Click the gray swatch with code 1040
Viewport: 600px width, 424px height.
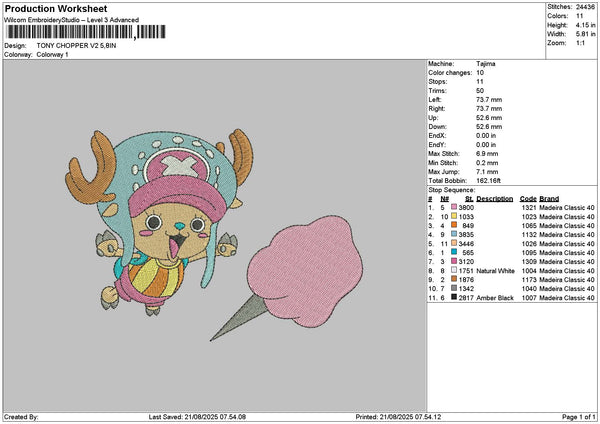pos(453,288)
